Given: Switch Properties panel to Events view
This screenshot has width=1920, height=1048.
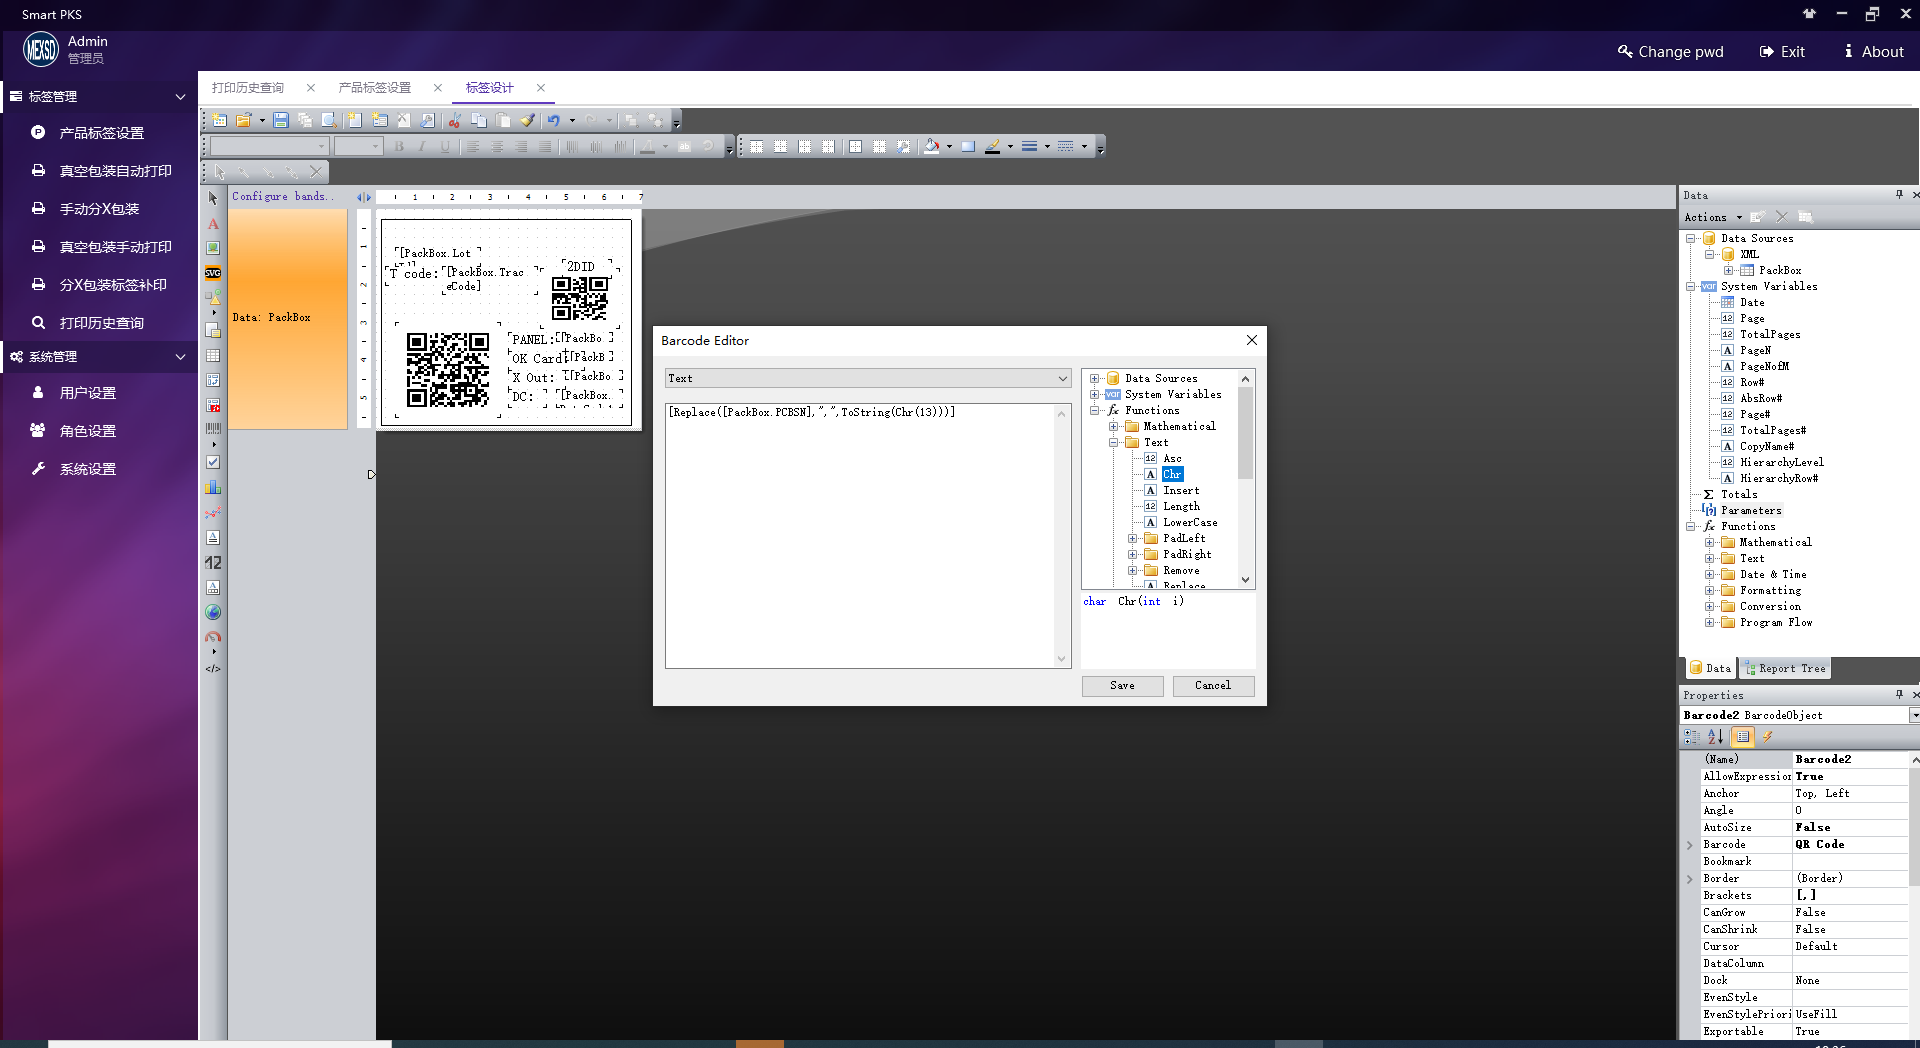Looking at the screenshot, I should (x=1767, y=737).
